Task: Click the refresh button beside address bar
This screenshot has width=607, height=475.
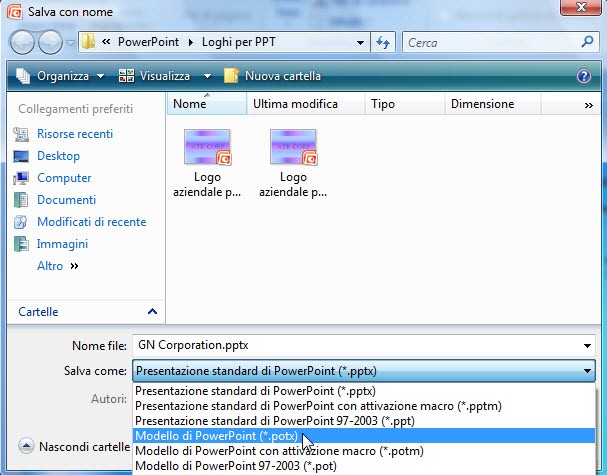Action: [381, 43]
